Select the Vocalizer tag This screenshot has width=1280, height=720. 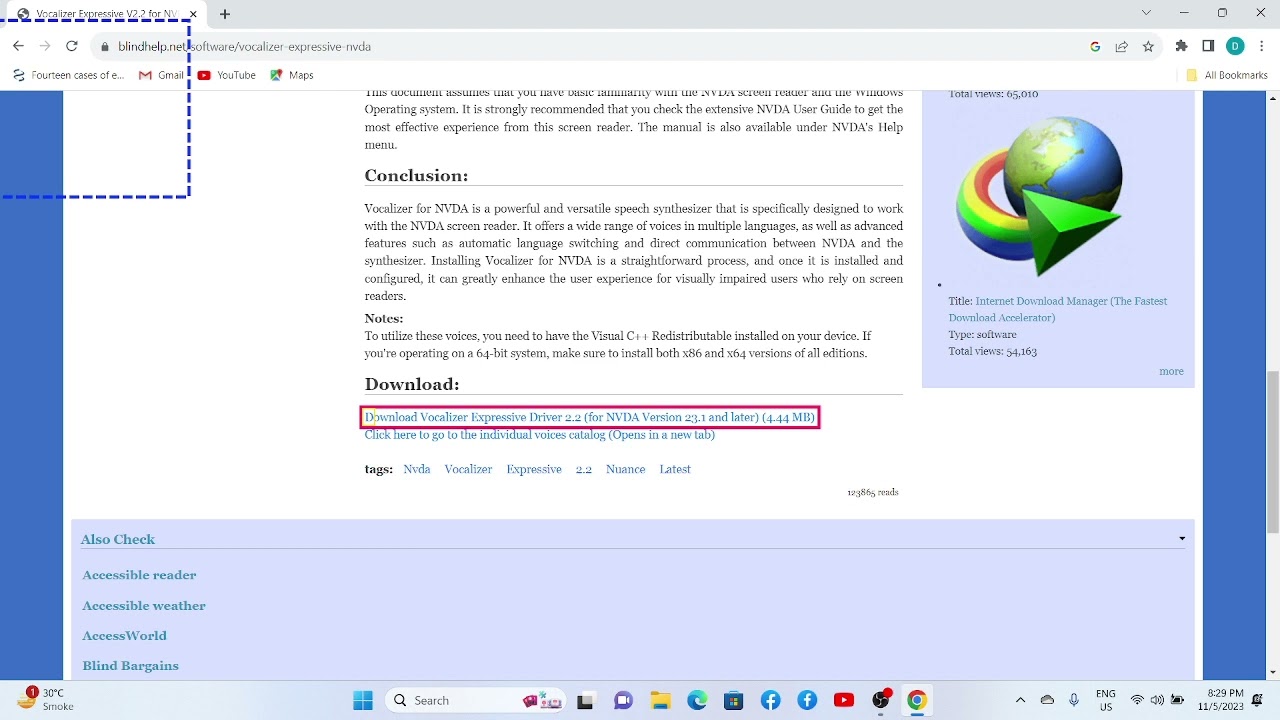click(x=468, y=469)
